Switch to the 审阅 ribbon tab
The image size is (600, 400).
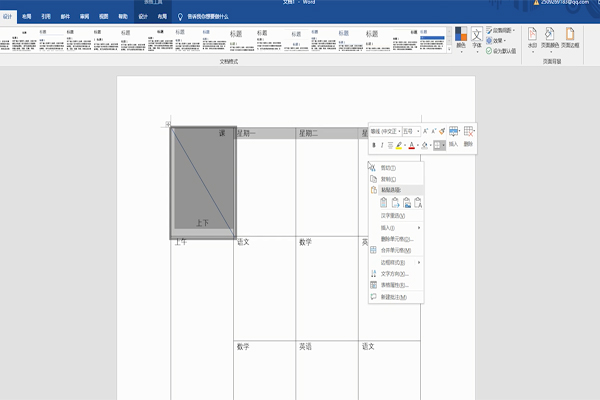[x=85, y=16]
